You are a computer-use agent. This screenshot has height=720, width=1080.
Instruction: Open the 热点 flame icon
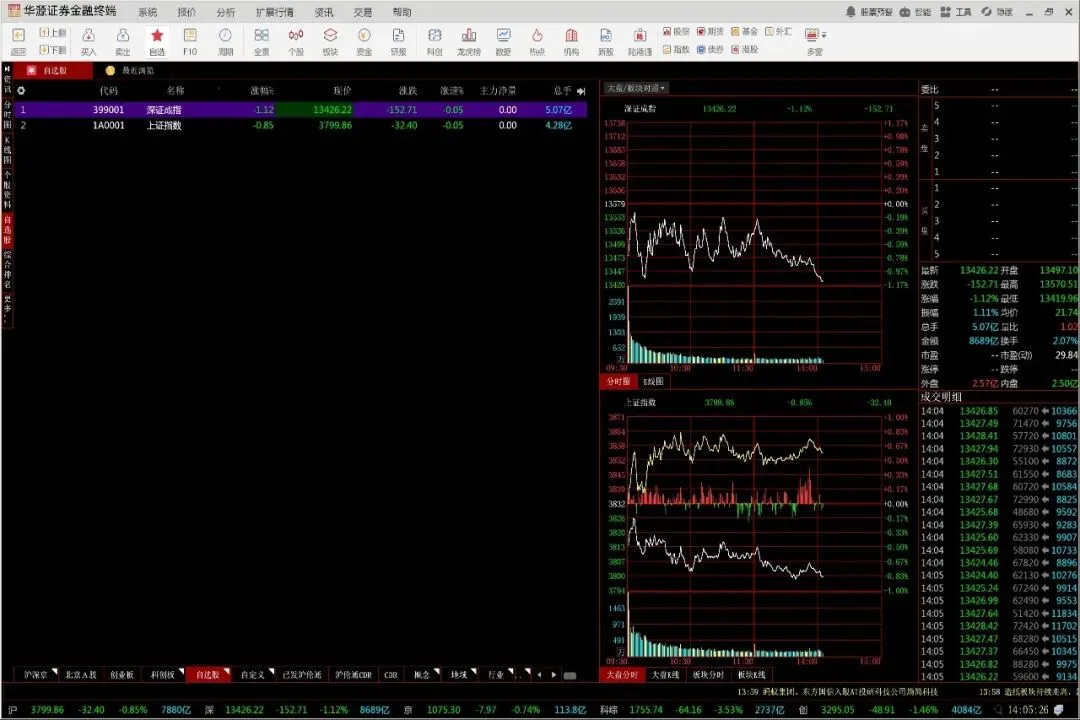pos(537,41)
